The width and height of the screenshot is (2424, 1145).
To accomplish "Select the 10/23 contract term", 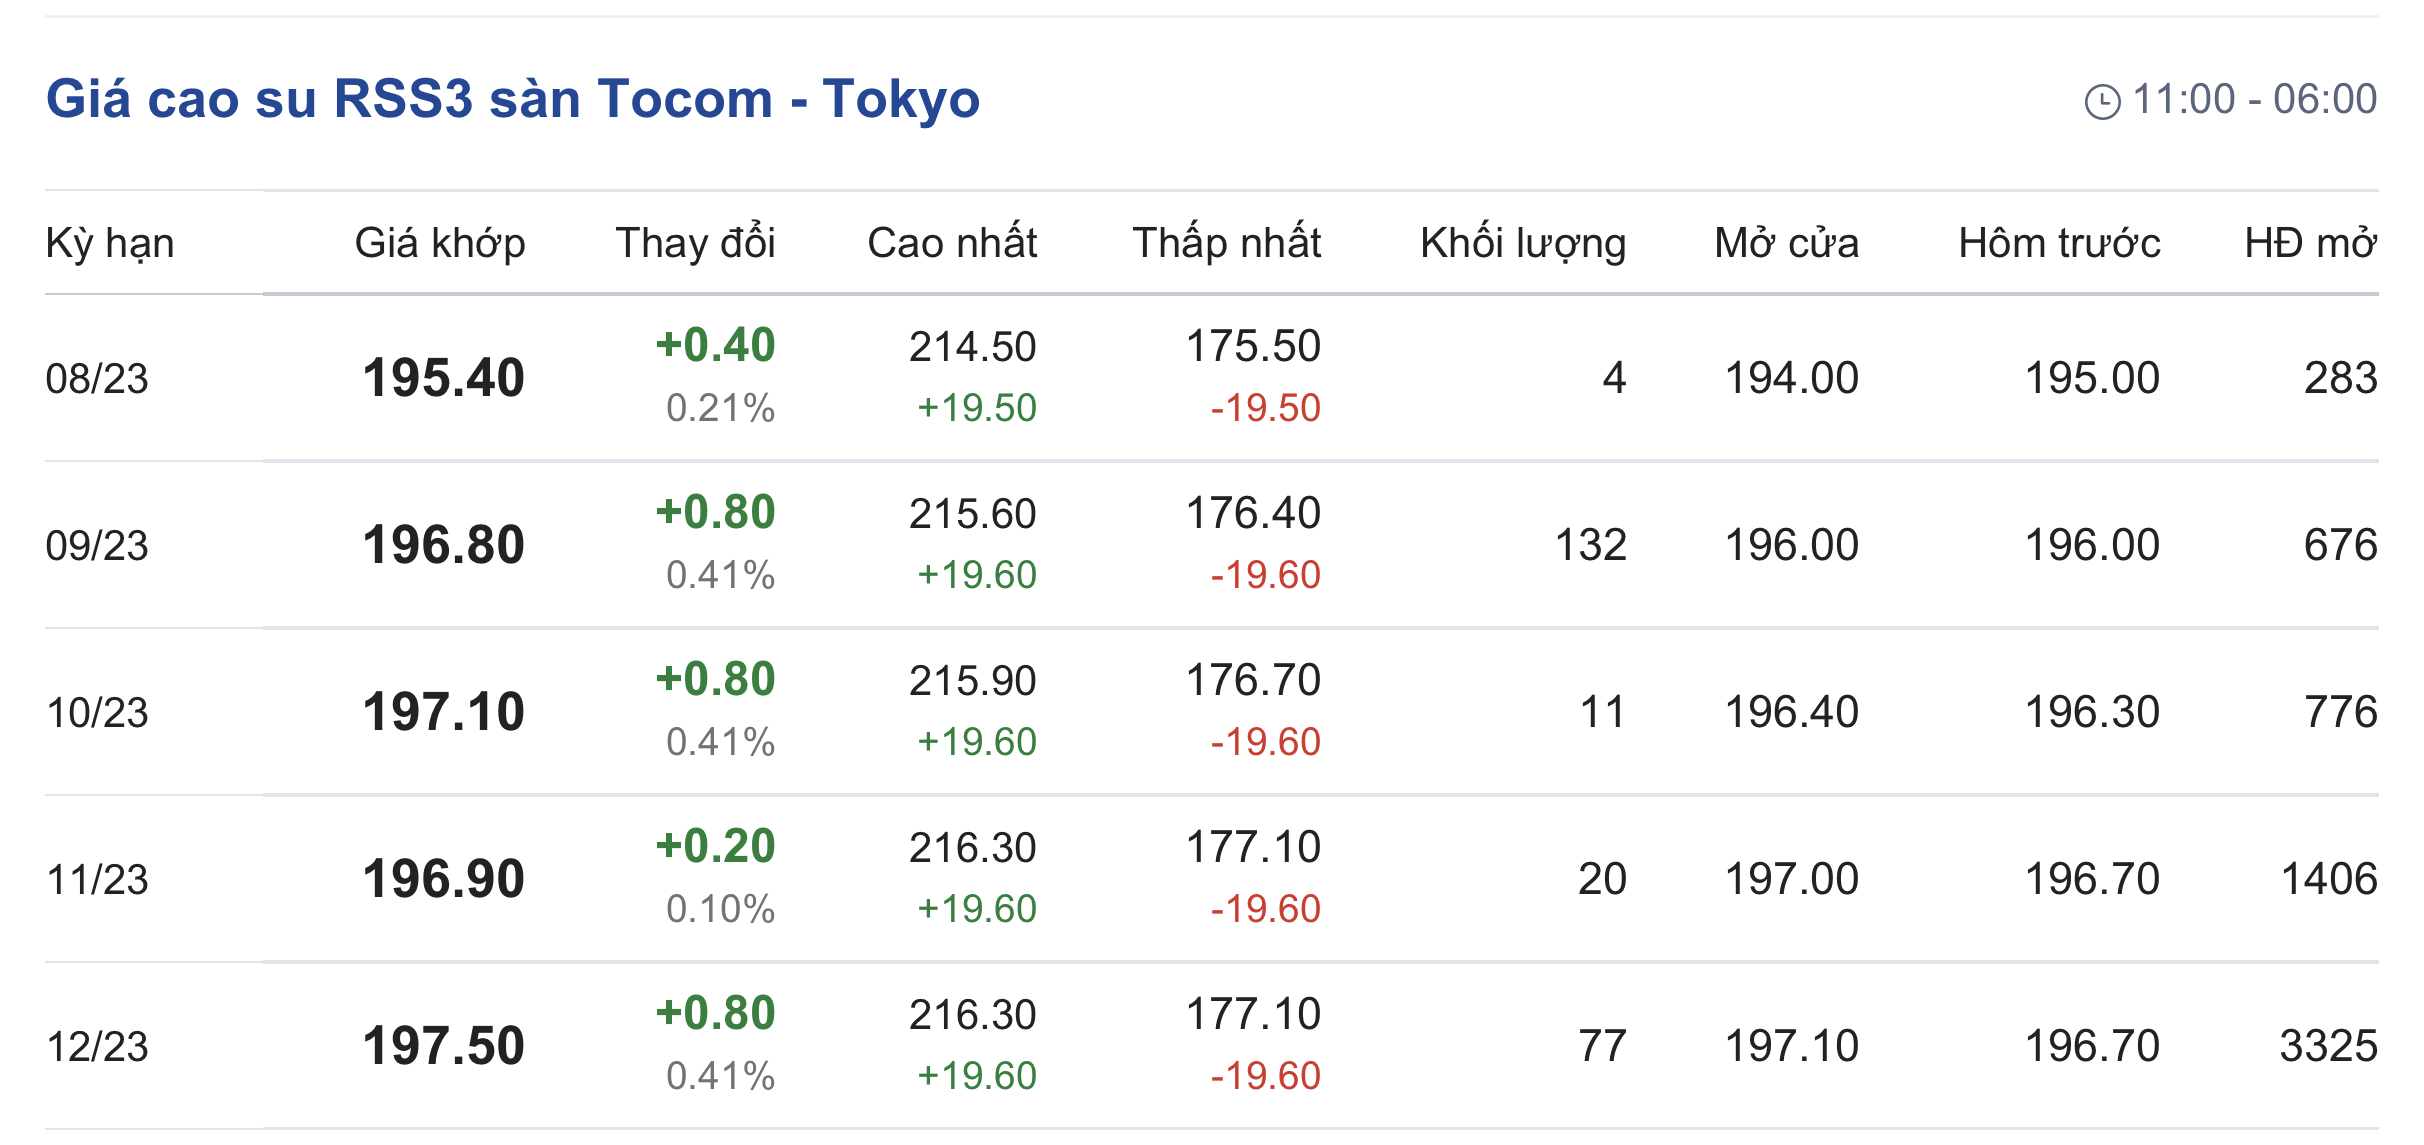I will point(97,713).
